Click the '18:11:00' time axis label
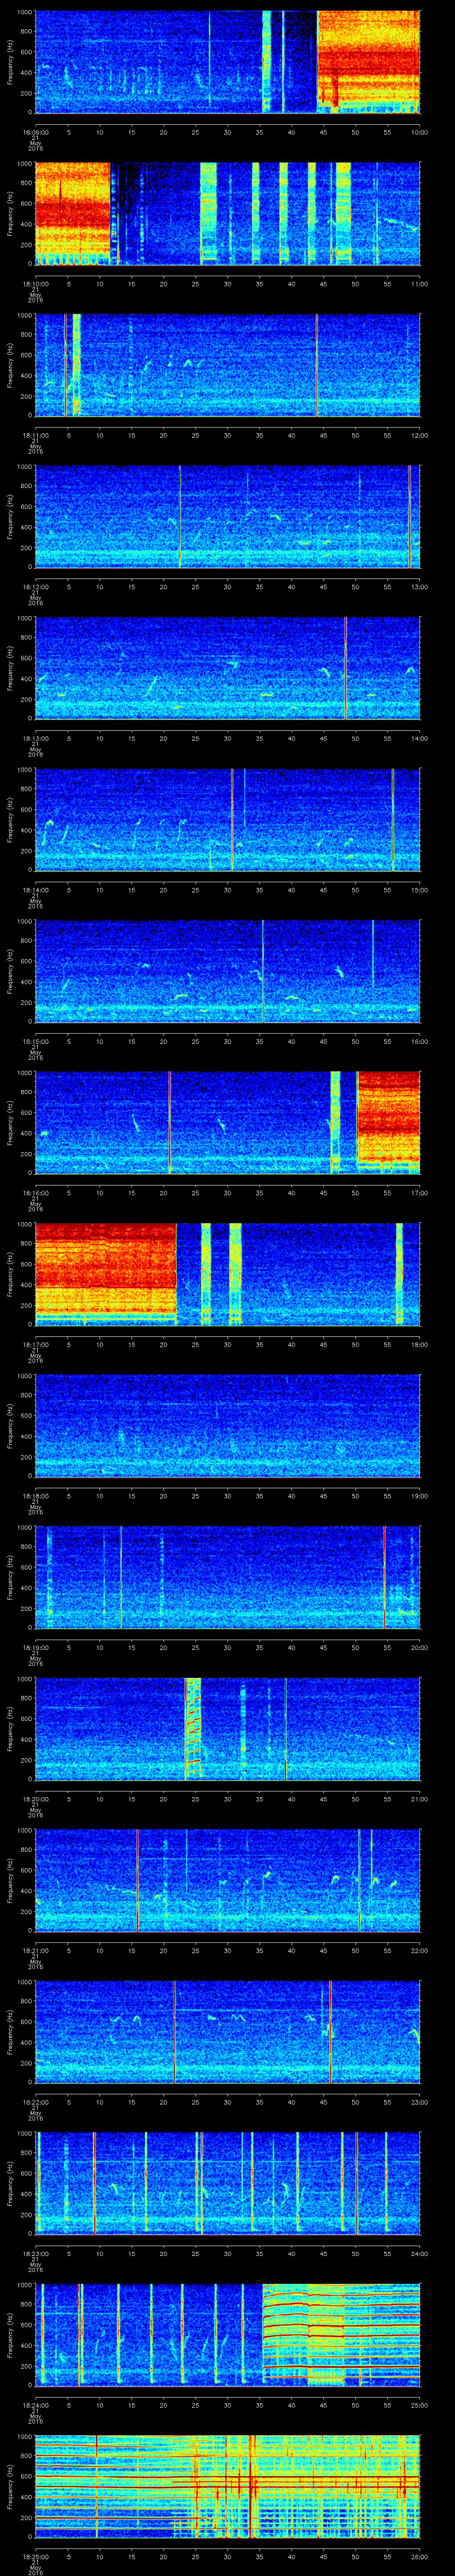This screenshot has height=2576, width=455. click(x=35, y=435)
